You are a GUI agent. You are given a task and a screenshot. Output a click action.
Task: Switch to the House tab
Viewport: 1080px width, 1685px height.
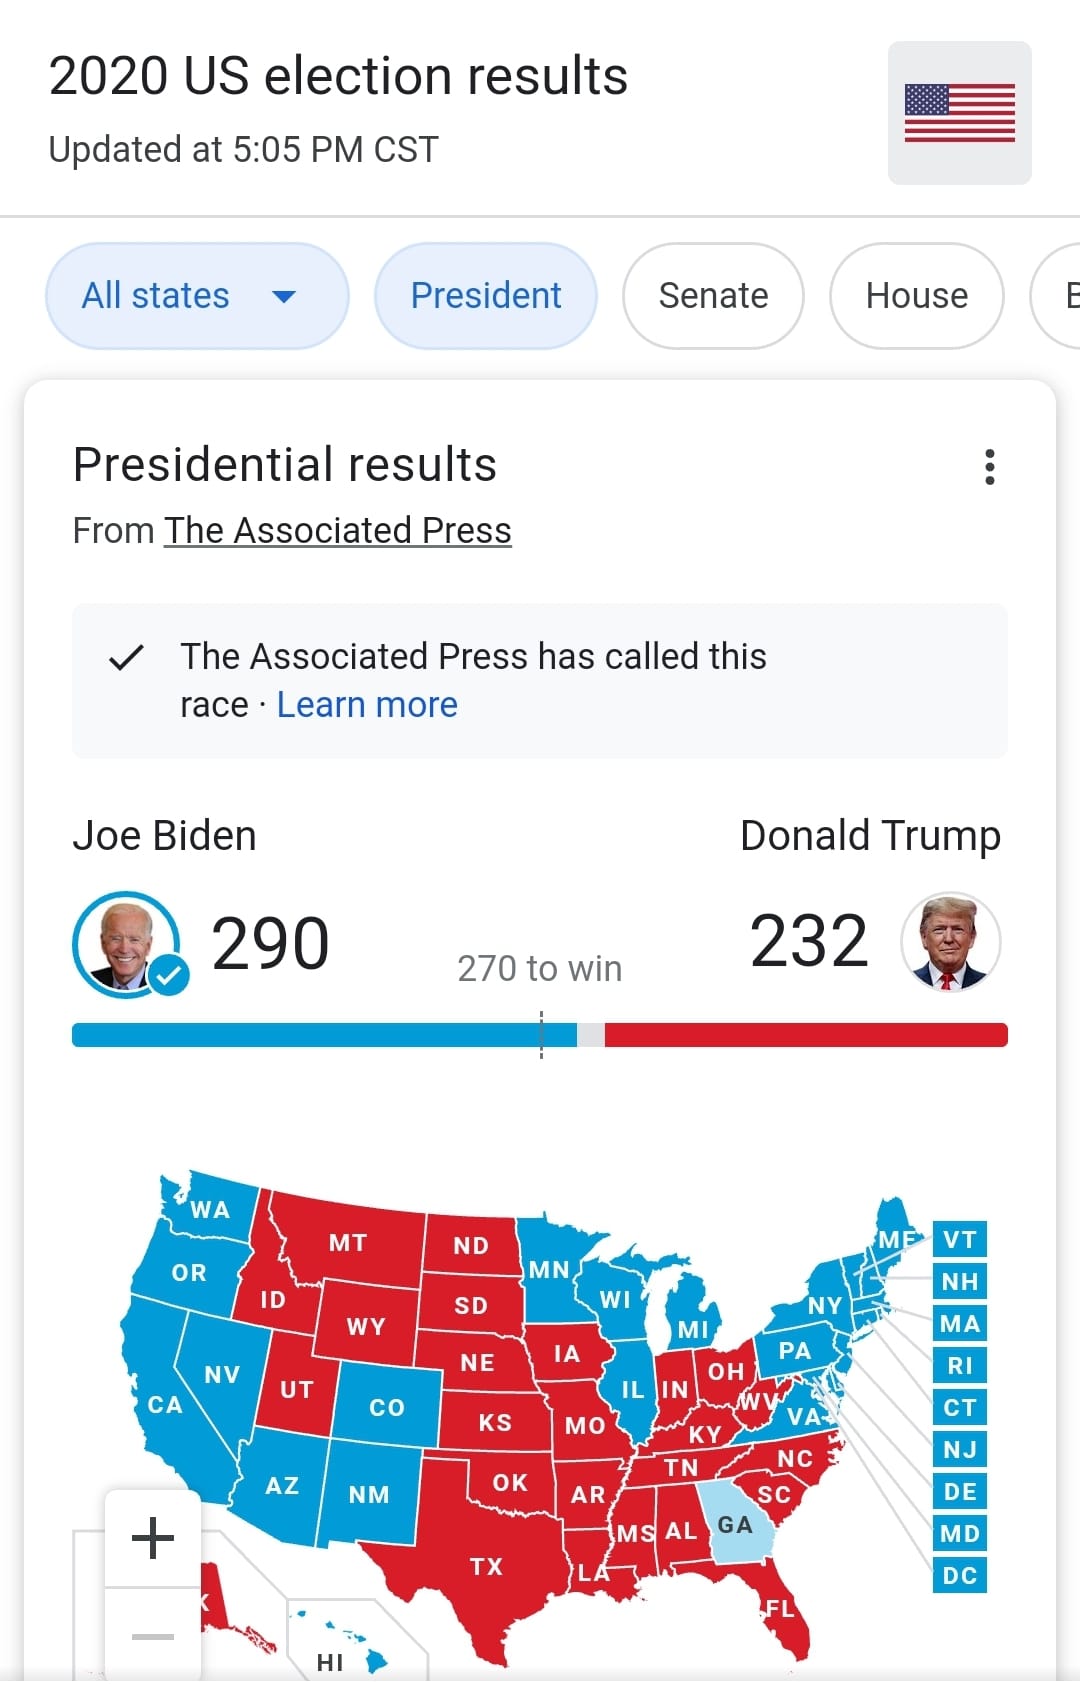click(916, 296)
